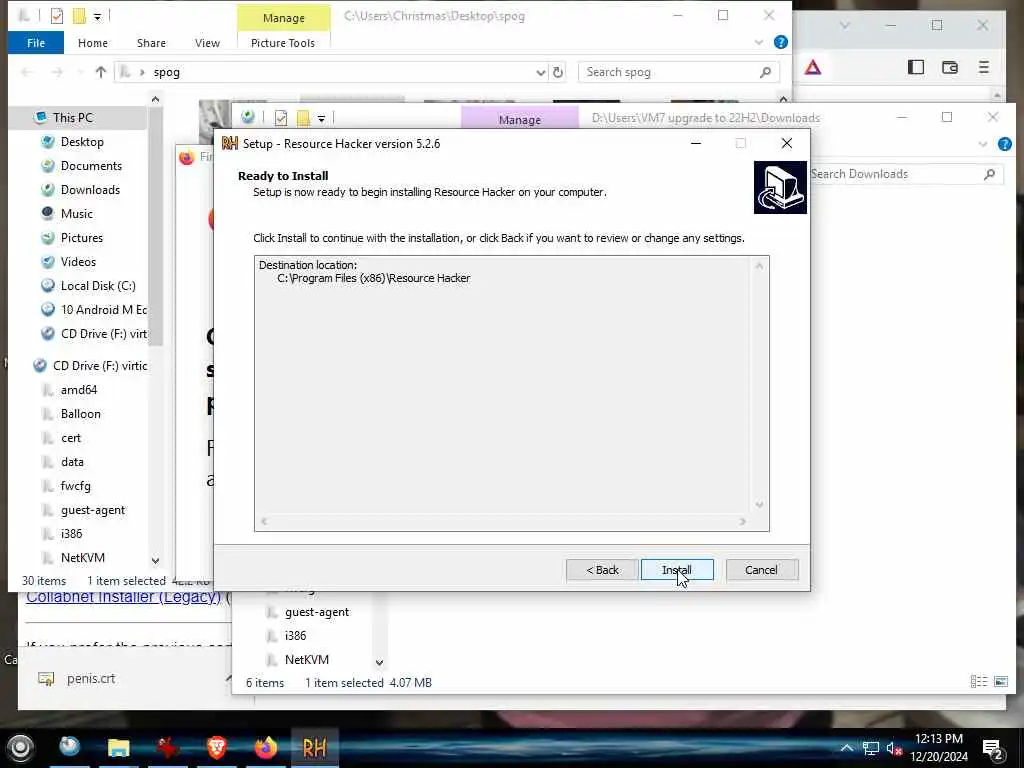This screenshot has height=768, width=1024.
Task: Open View ribbon tab in spog window
Action: pos(207,42)
